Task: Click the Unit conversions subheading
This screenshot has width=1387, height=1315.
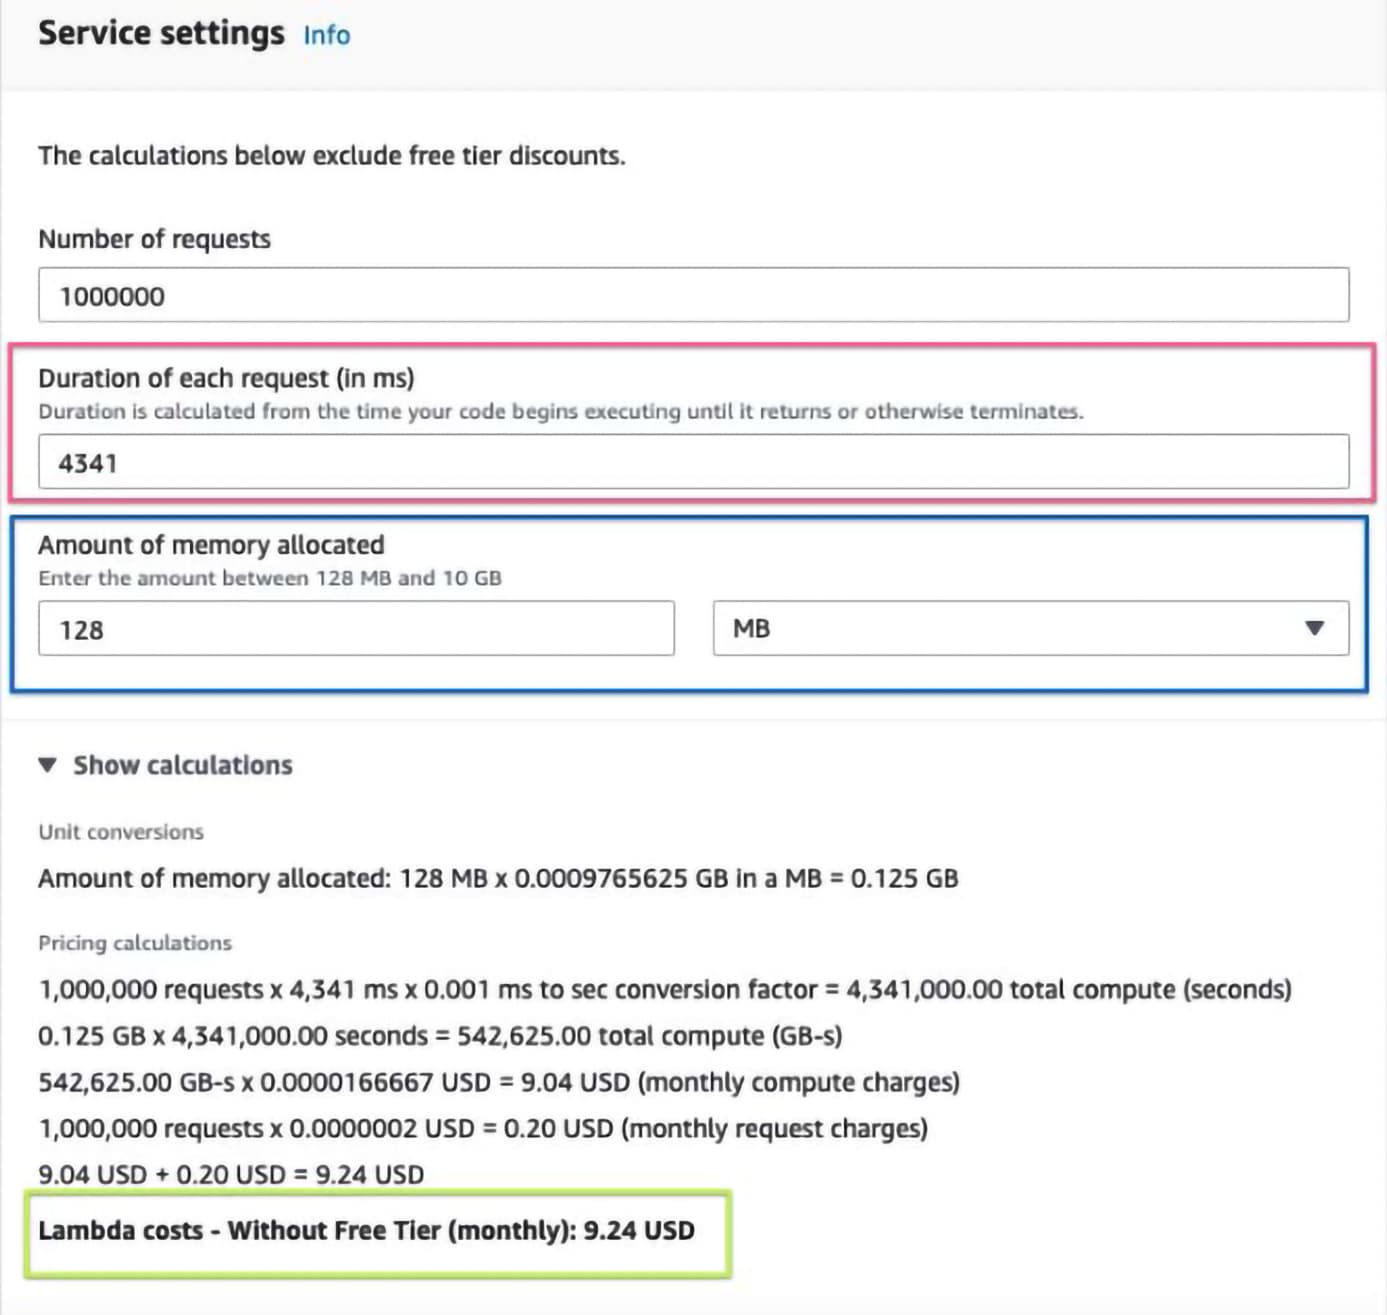Action: tap(121, 832)
